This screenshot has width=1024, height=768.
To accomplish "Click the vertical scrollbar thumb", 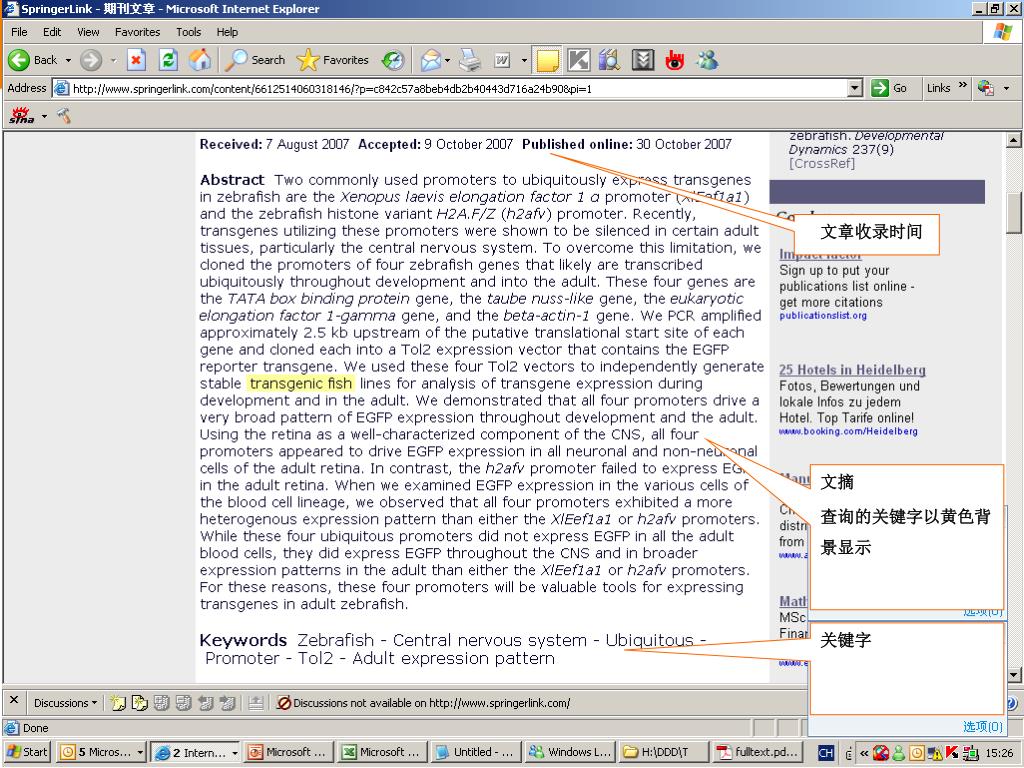I will point(1014,212).
